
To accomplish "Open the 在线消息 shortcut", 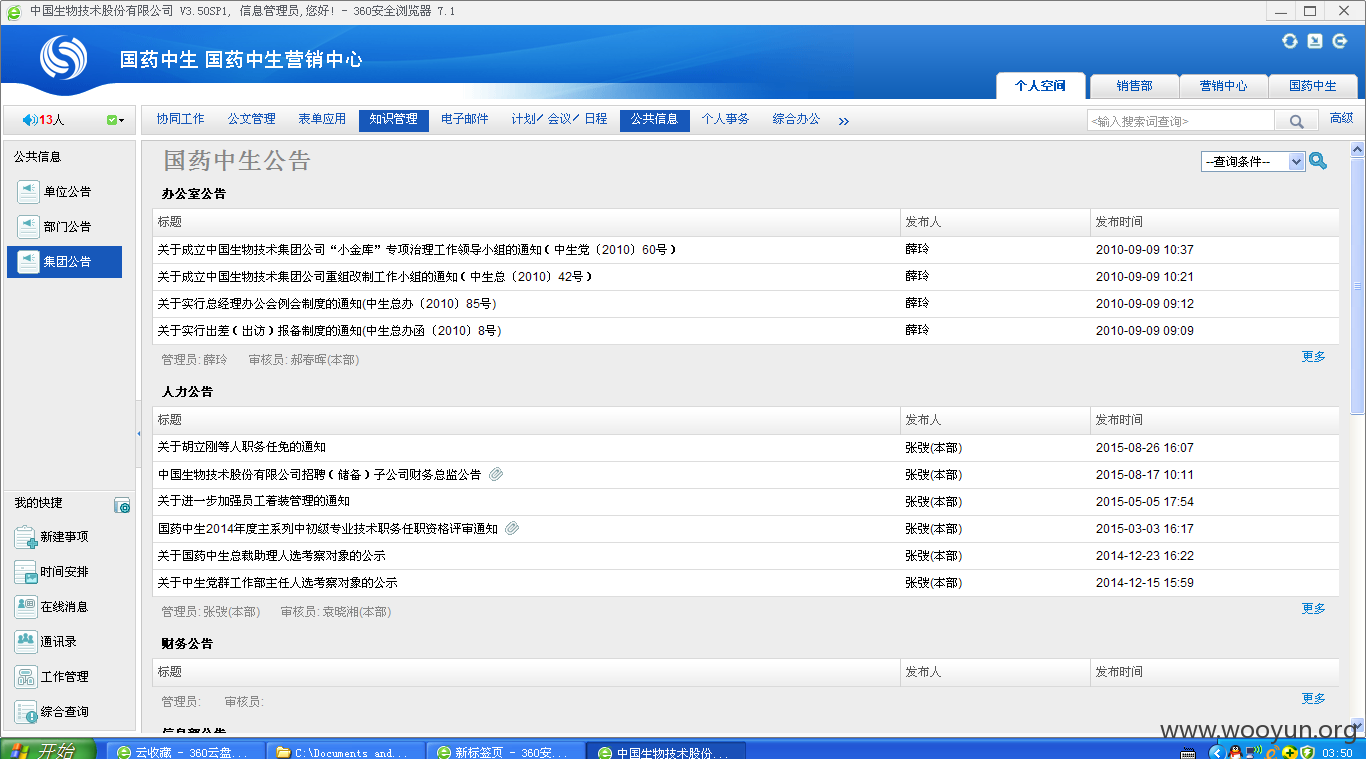I will click(x=52, y=607).
